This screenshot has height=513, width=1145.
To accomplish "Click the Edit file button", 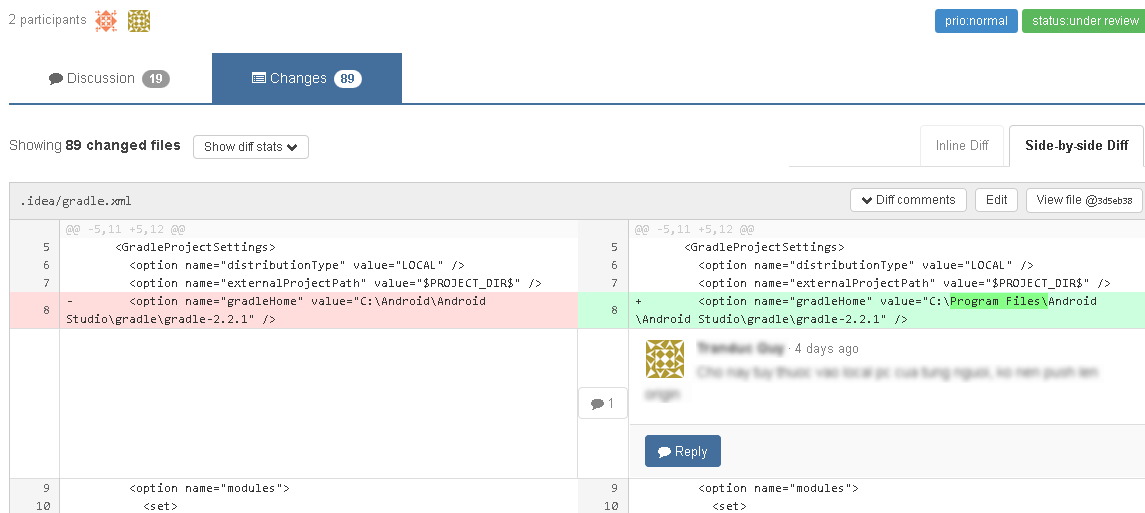I will pyautogui.click(x=996, y=200).
